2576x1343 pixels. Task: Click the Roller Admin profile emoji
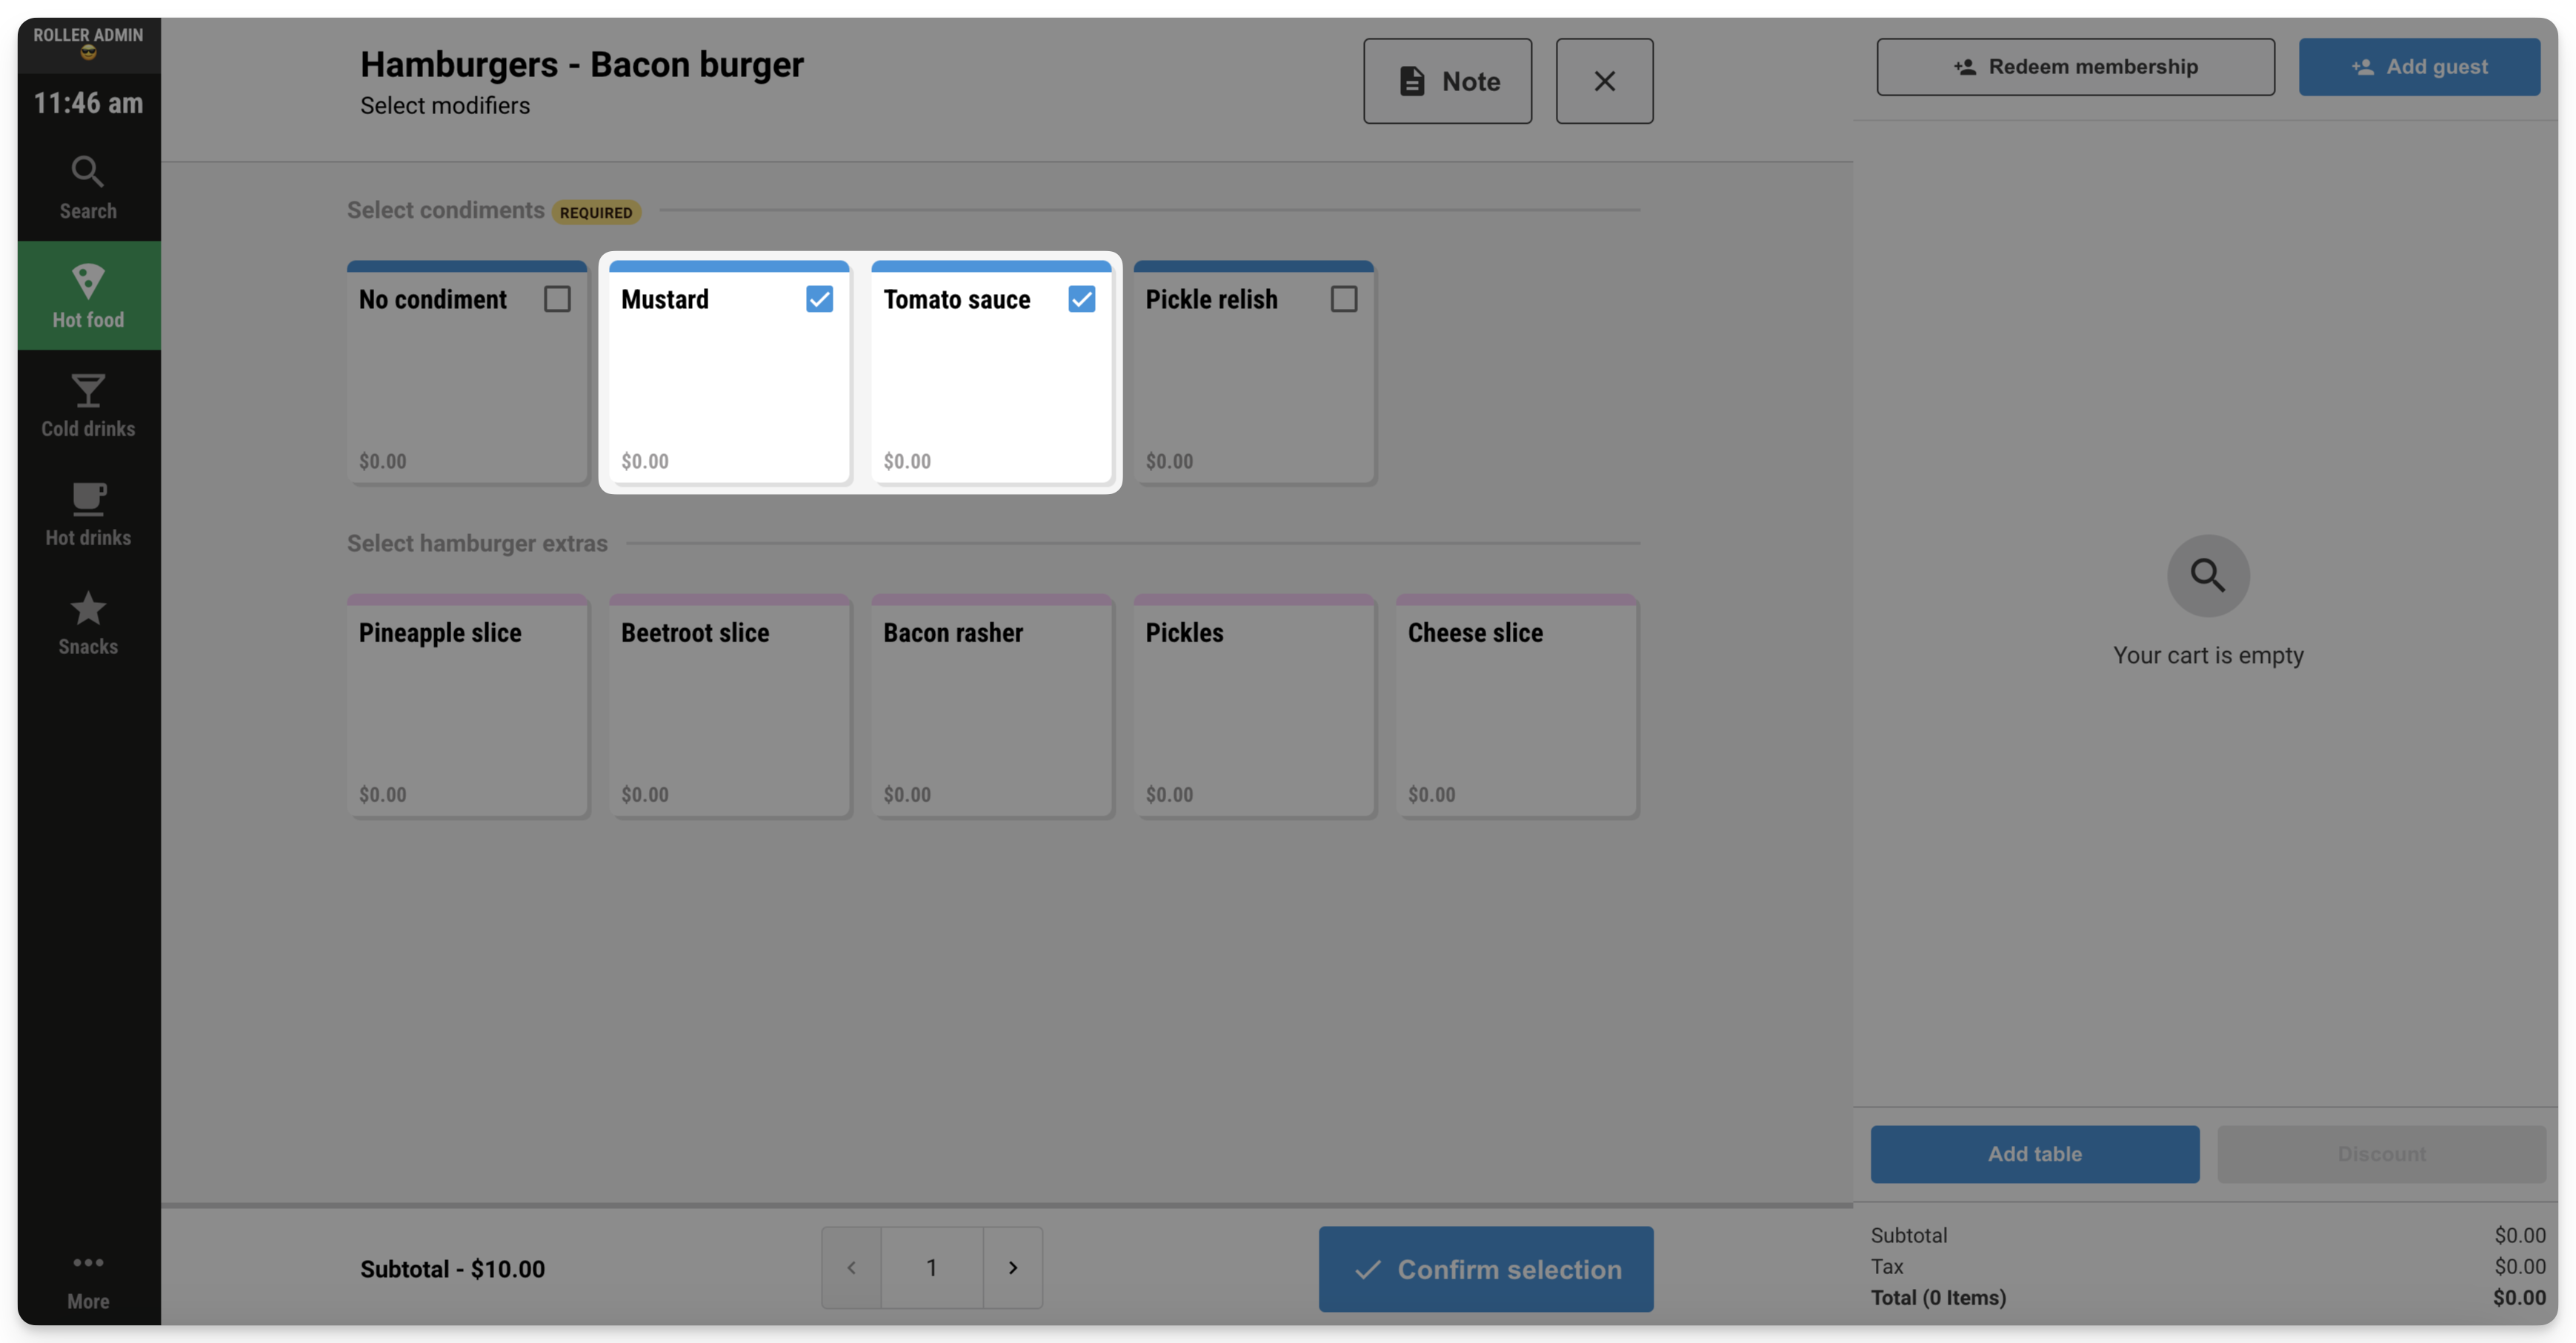[88, 53]
